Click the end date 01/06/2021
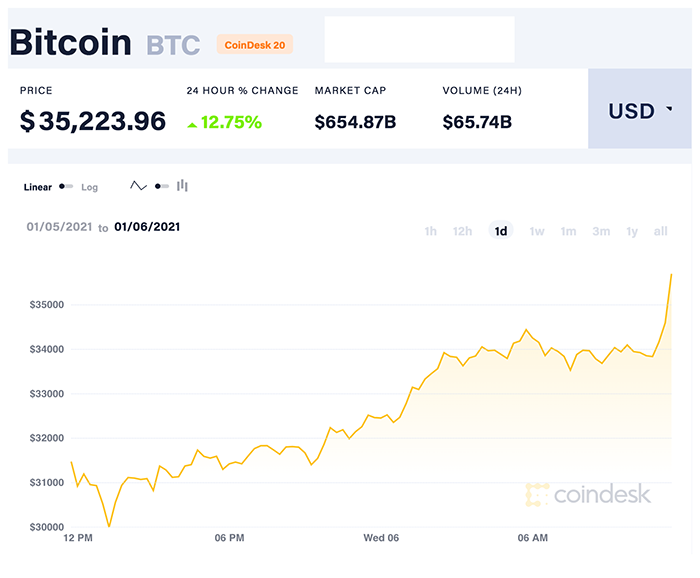Viewport: 700px width, 578px height. [147, 227]
